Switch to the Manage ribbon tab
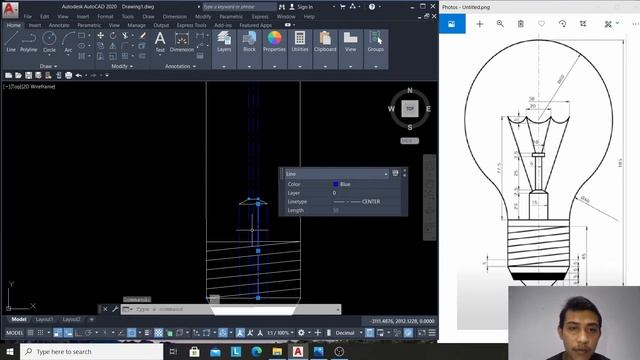Viewport: 640px width, 360px height. (136, 25)
